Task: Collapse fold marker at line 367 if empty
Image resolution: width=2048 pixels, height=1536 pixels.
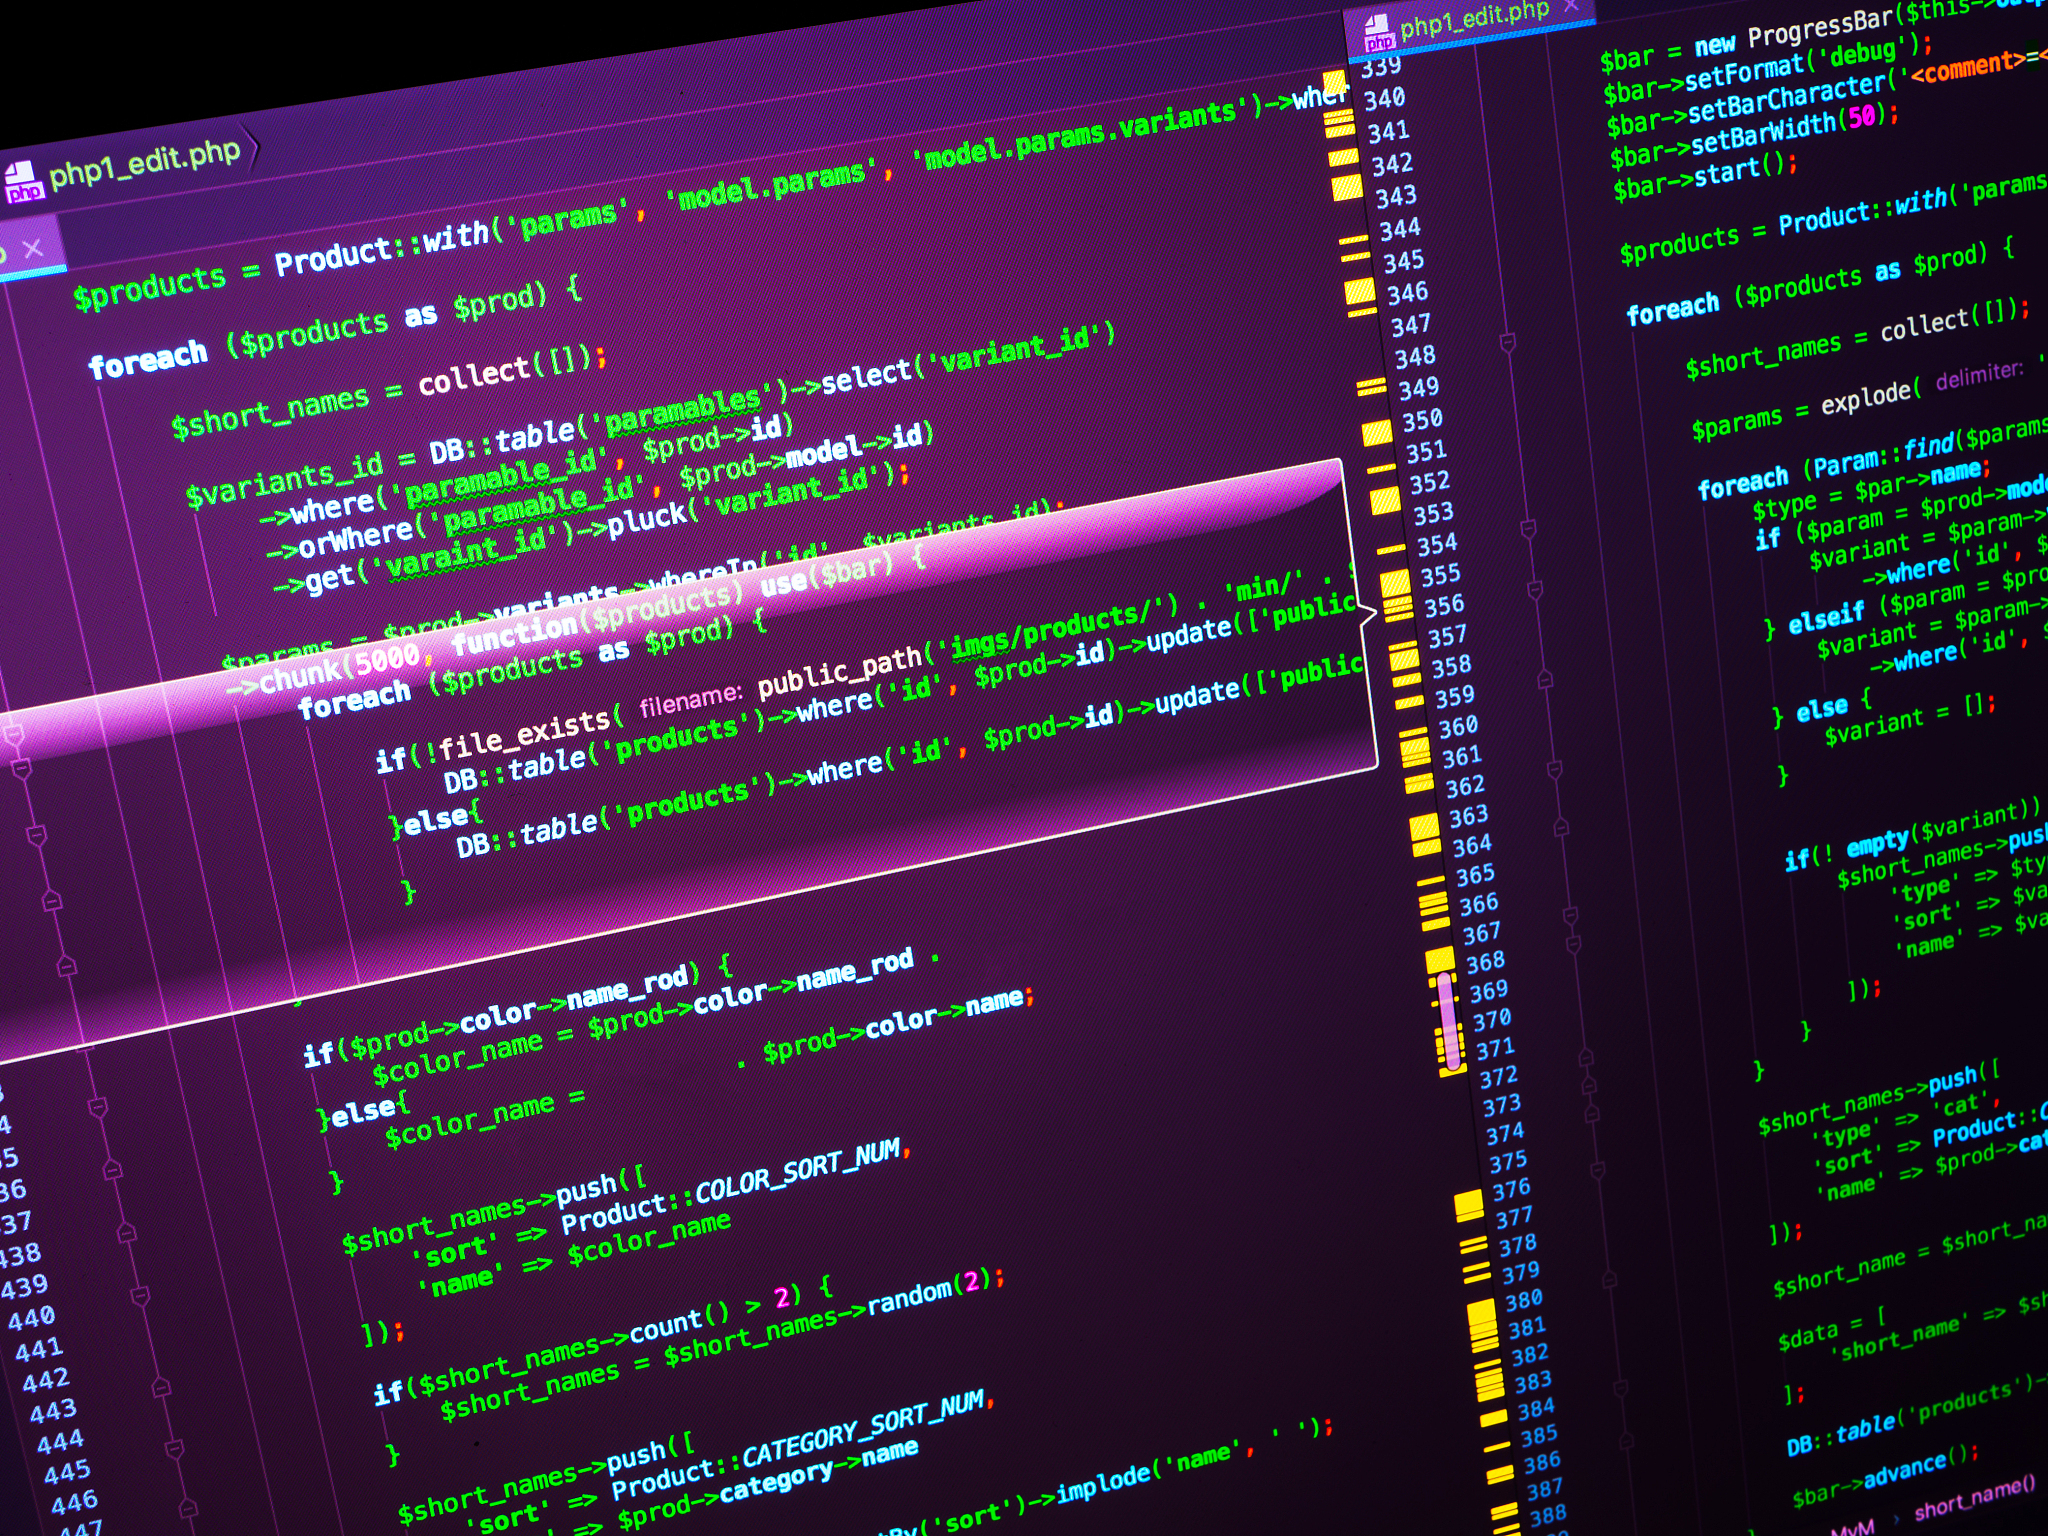Action: pyautogui.click(x=1570, y=915)
